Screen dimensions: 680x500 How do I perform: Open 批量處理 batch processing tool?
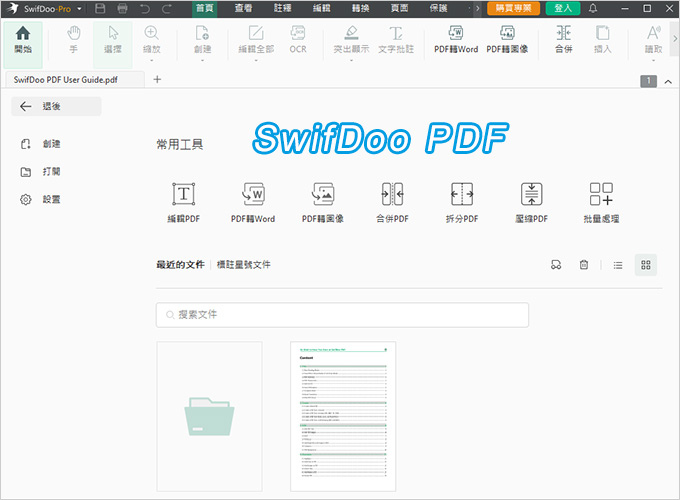(601, 203)
